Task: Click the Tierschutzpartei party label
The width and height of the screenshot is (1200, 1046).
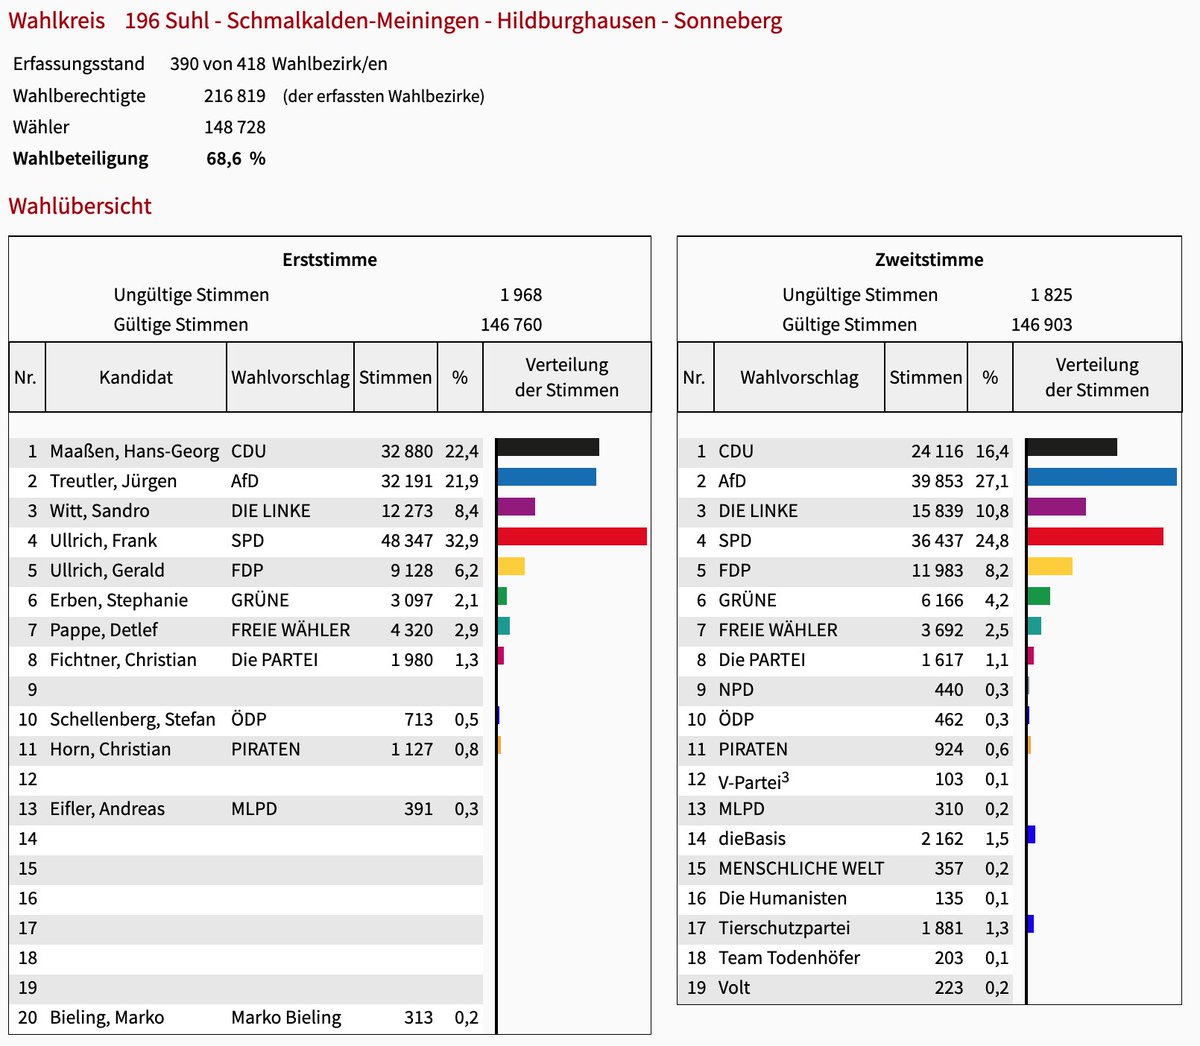Action: [784, 928]
